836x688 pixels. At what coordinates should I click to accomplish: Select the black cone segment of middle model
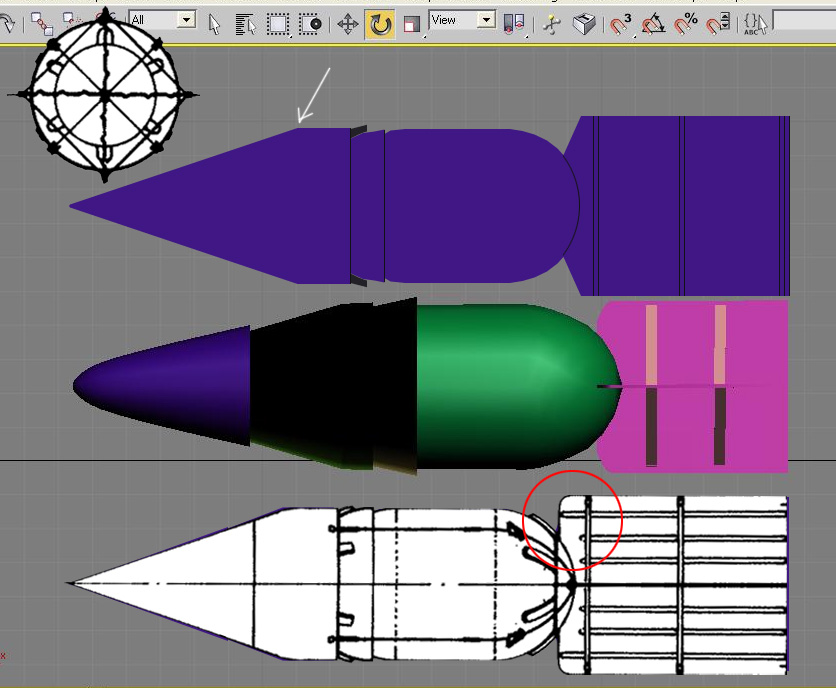click(333, 386)
